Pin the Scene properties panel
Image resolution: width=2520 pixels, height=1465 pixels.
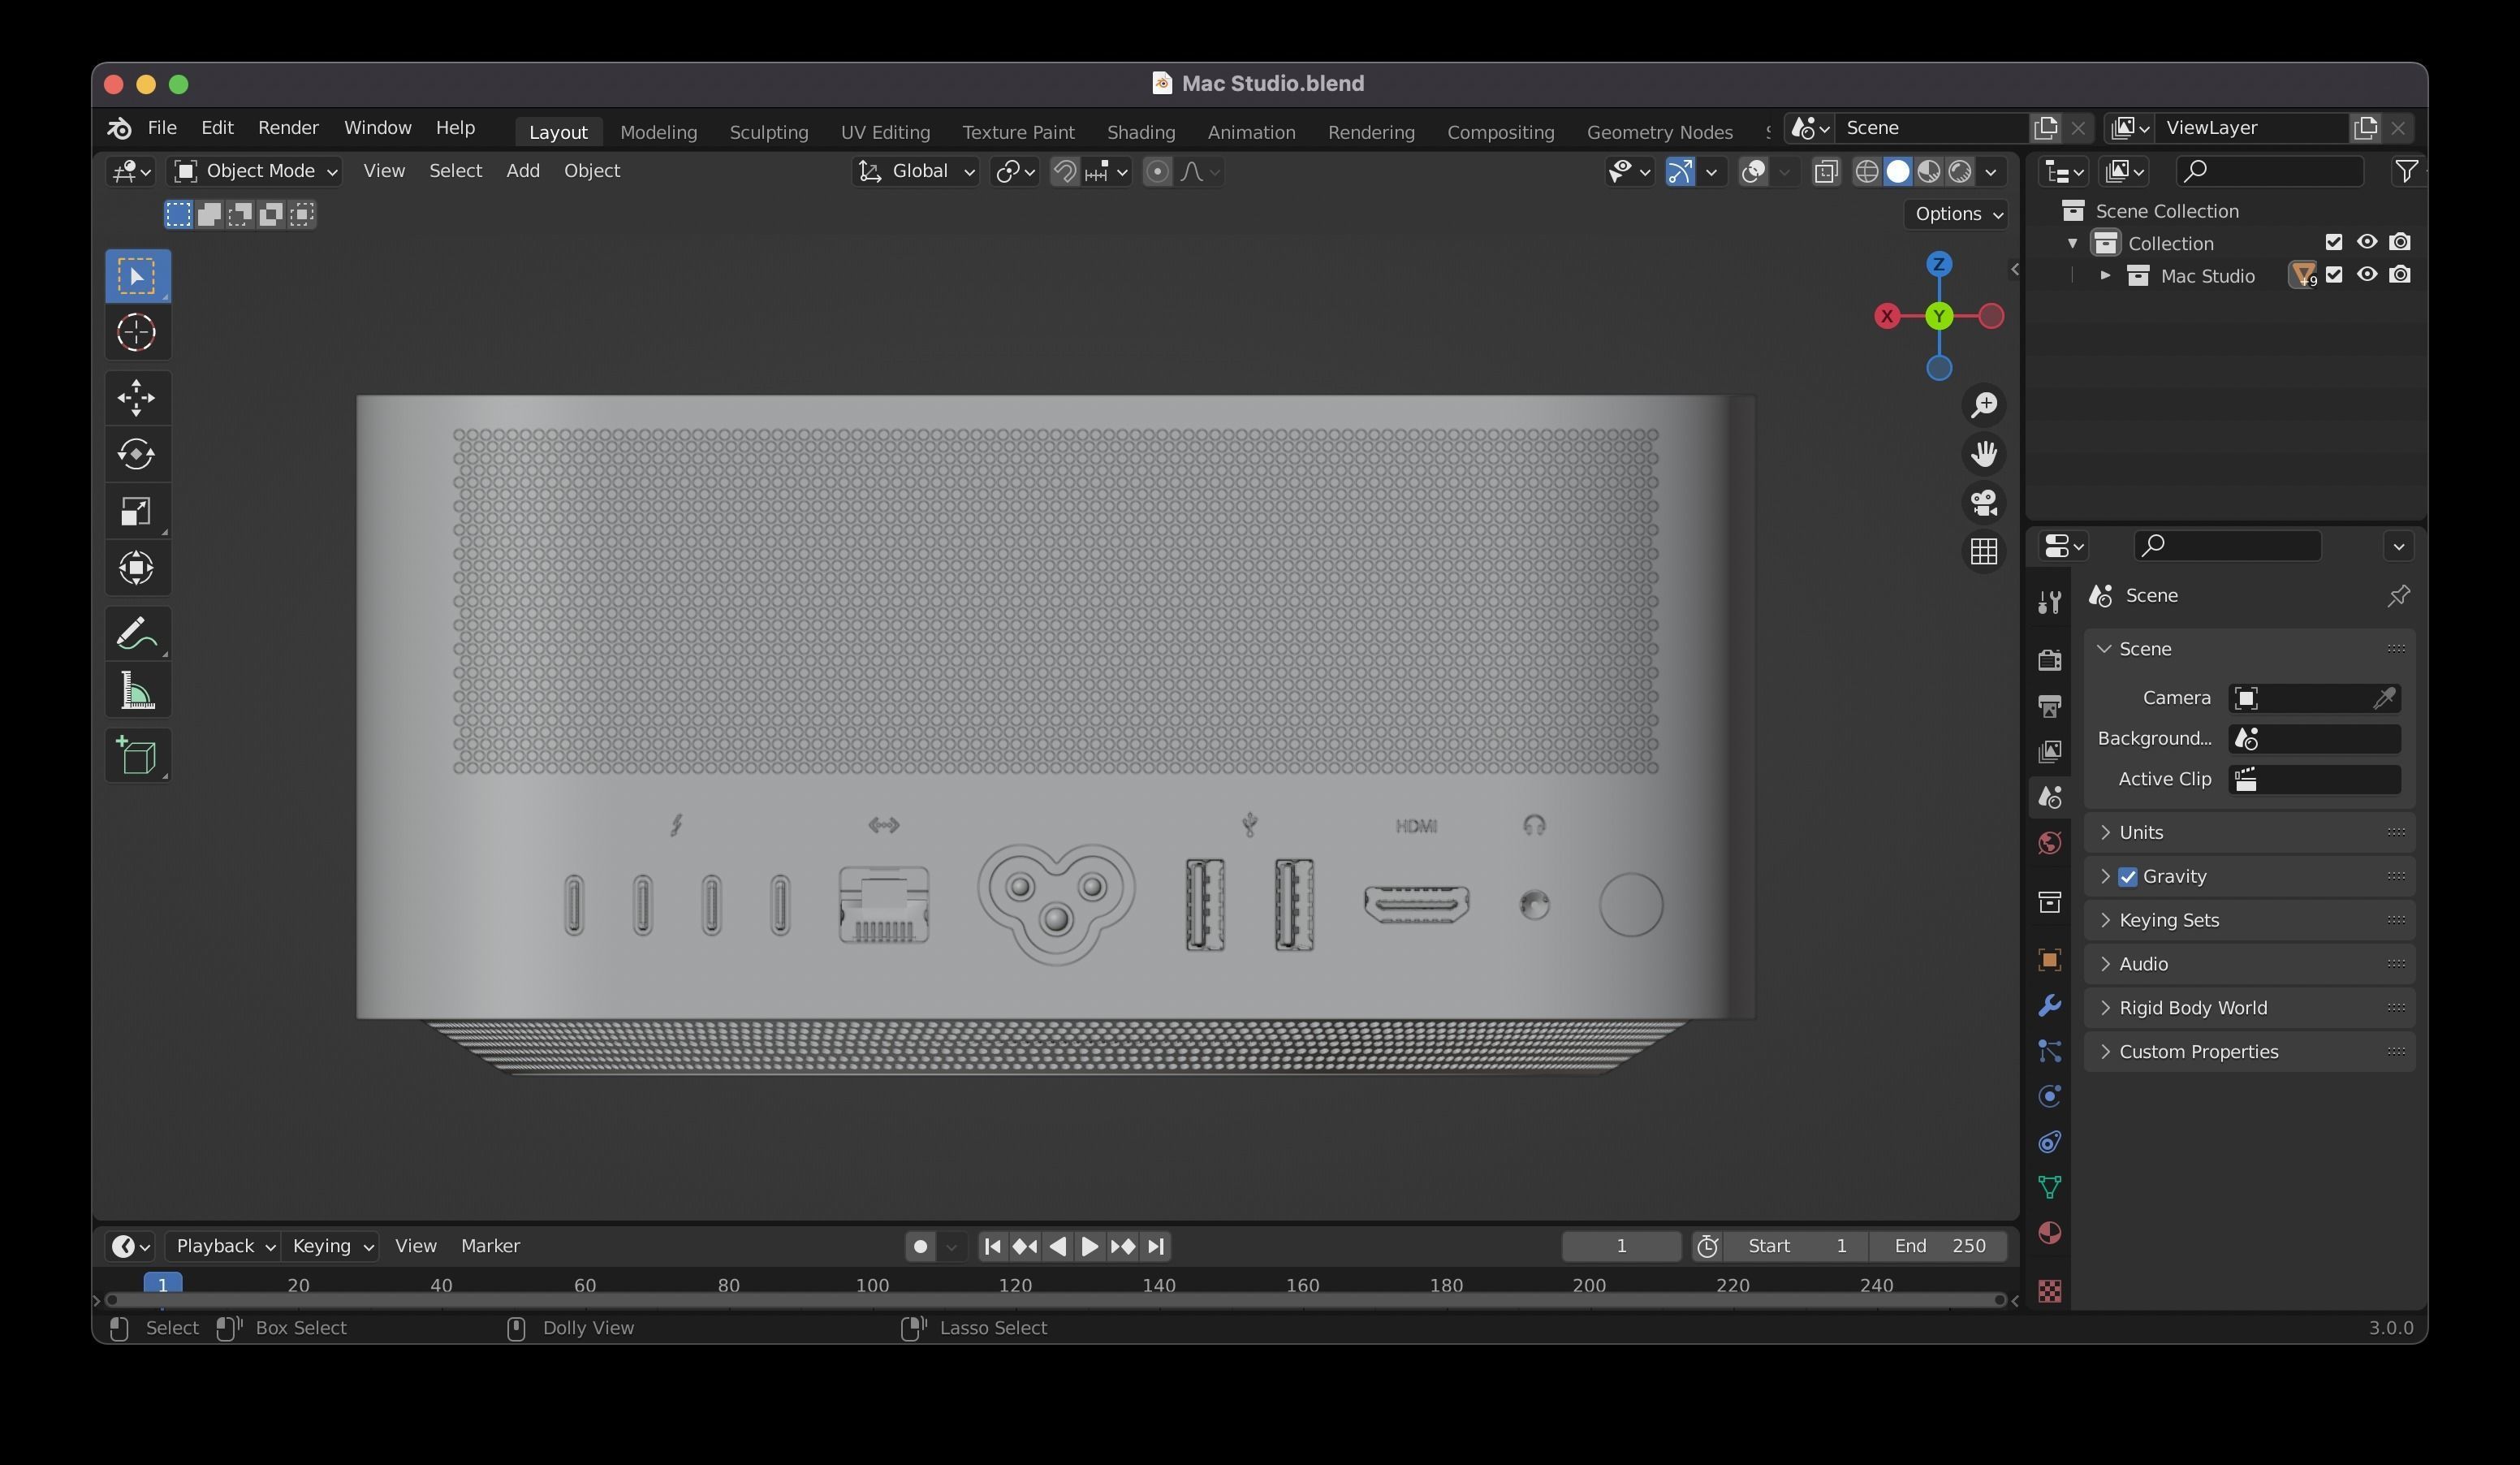point(2398,596)
